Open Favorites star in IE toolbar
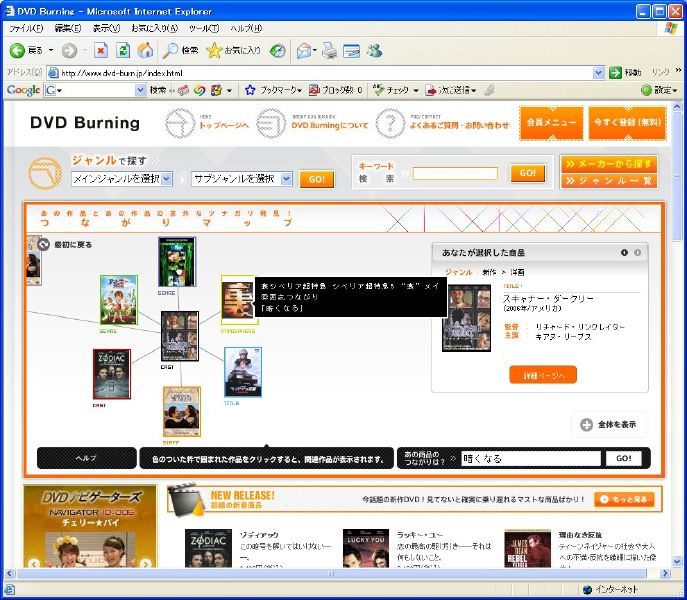The height and width of the screenshot is (600, 687). click(x=214, y=50)
